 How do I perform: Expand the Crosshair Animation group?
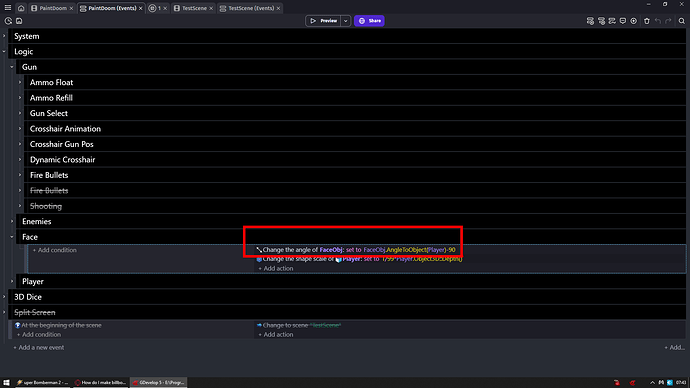[x=20, y=128]
